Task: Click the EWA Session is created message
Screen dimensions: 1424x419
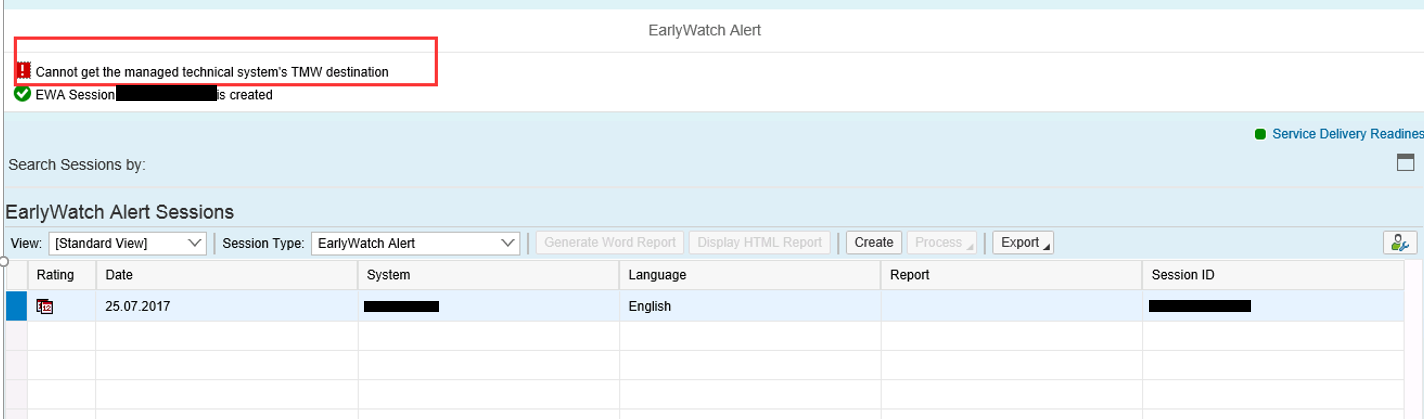Action: pos(154,95)
